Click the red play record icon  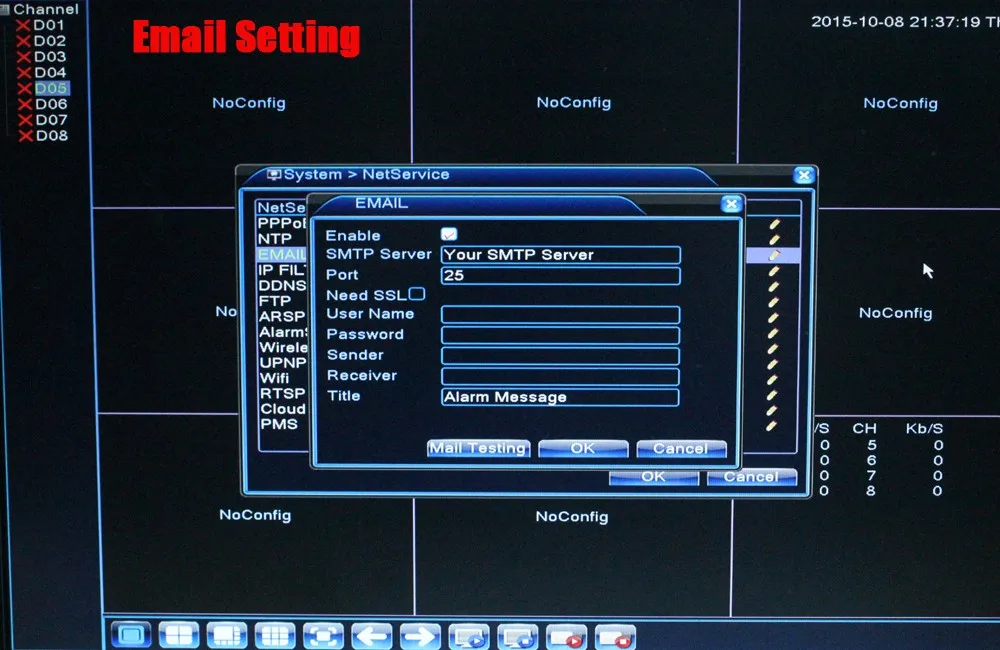[566, 636]
